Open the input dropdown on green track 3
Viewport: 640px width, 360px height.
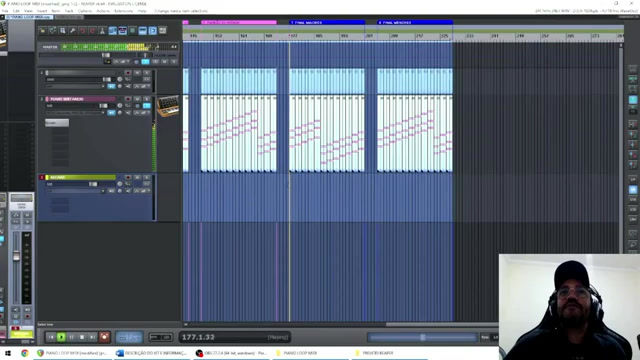pos(75,191)
